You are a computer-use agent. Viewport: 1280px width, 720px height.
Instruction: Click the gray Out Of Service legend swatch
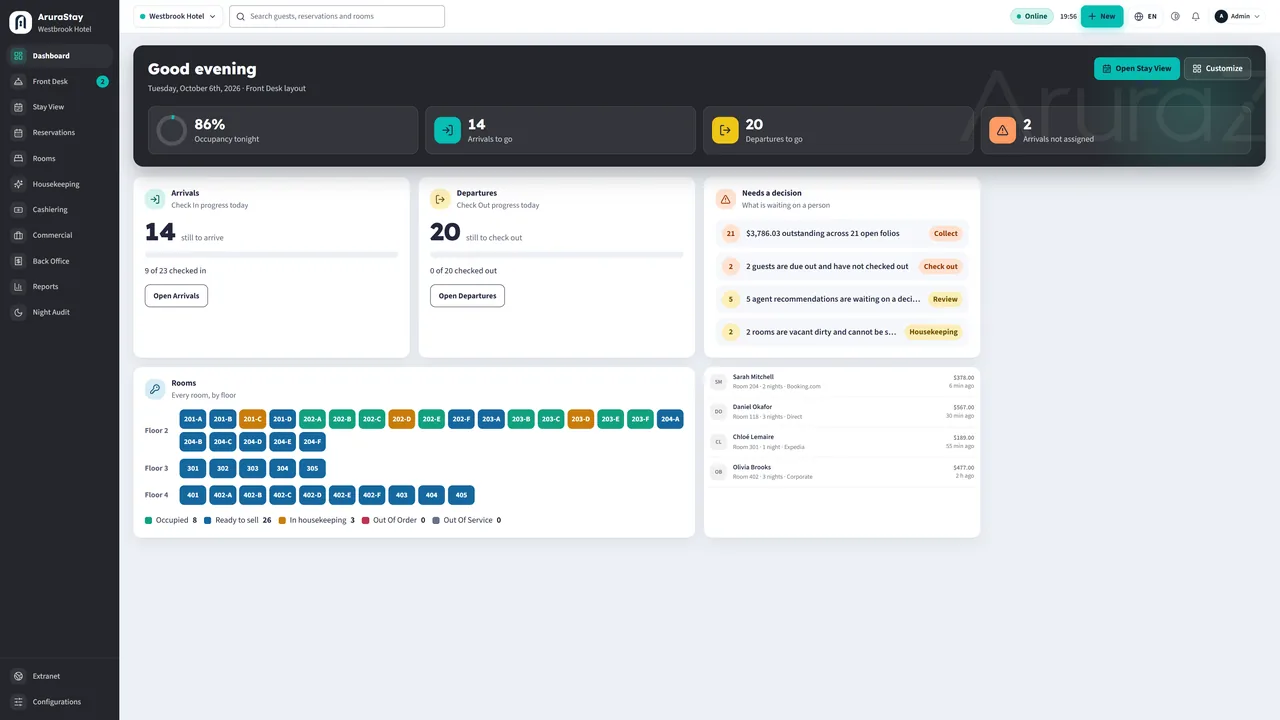coord(436,520)
